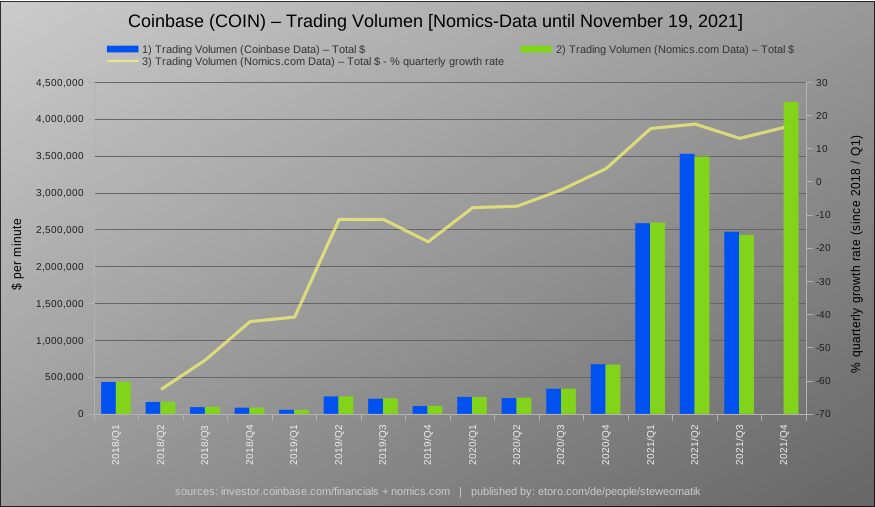
Task: Click the blue 2020/Q4 bar
Action: [598, 389]
